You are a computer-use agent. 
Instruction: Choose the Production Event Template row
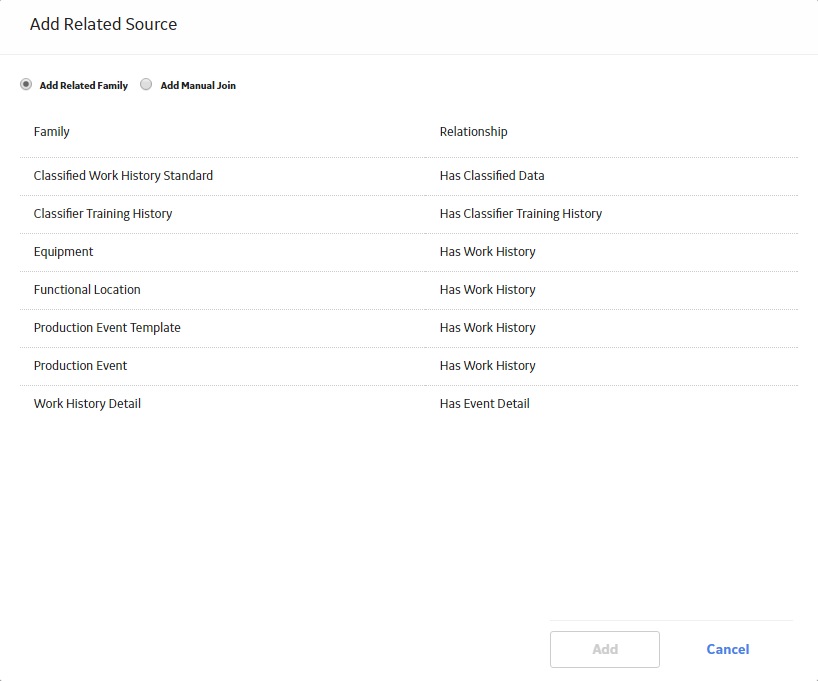pyautogui.click(x=408, y=328)
